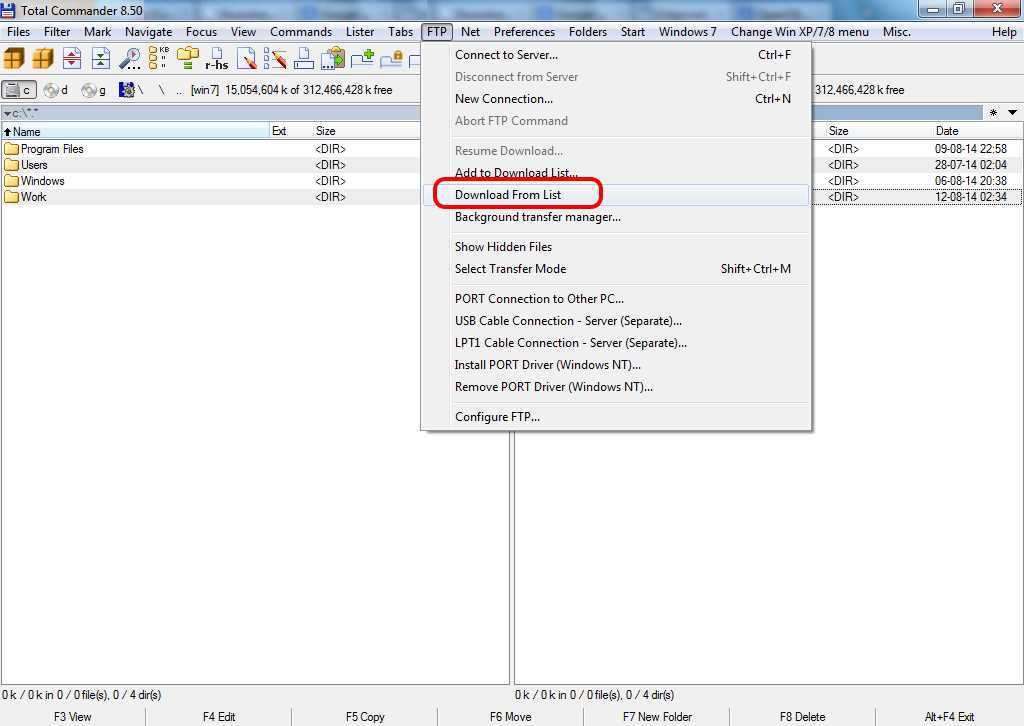Open the Lister menu
The image size is (1024, 726).
point(360,32)
